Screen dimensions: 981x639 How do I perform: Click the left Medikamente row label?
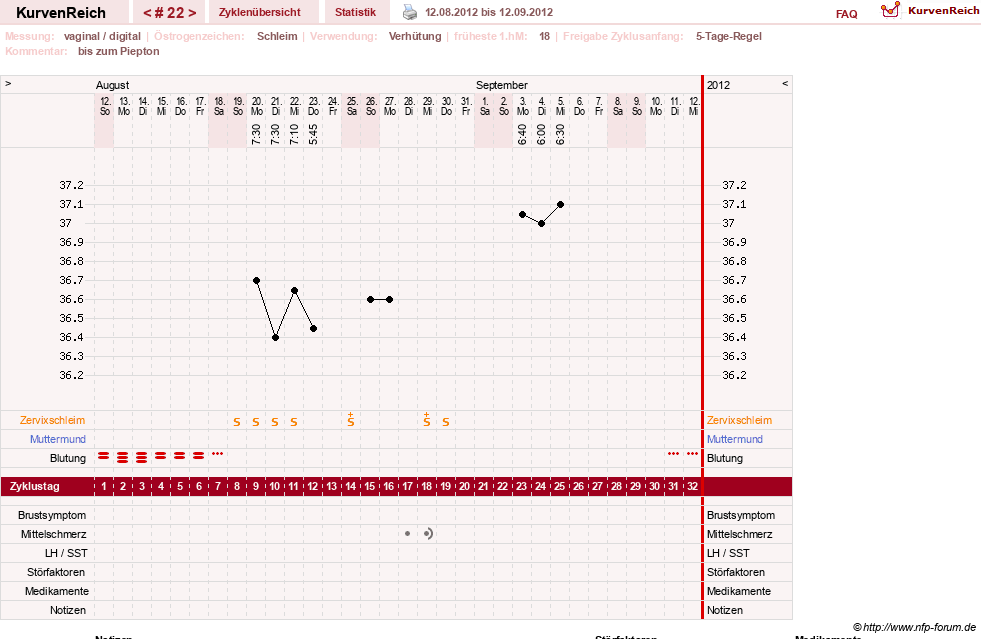click(57, 591)
